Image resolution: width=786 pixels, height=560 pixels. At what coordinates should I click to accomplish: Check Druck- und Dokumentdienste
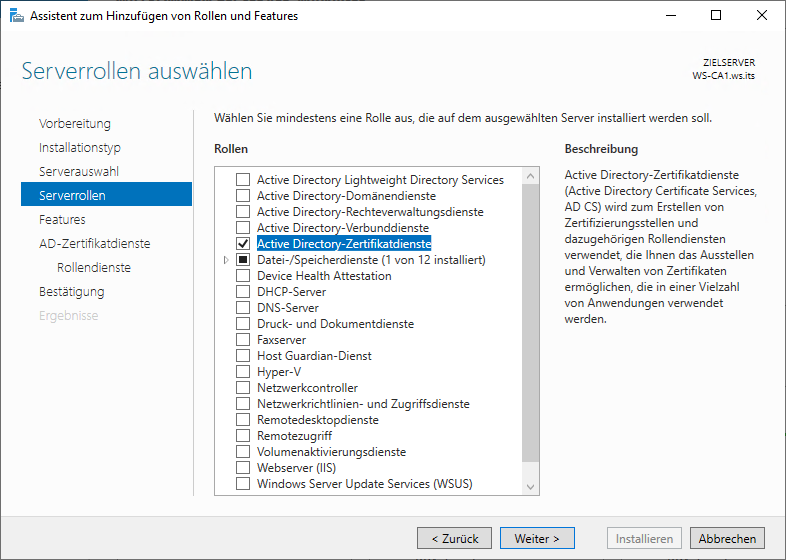click(243, 324)
